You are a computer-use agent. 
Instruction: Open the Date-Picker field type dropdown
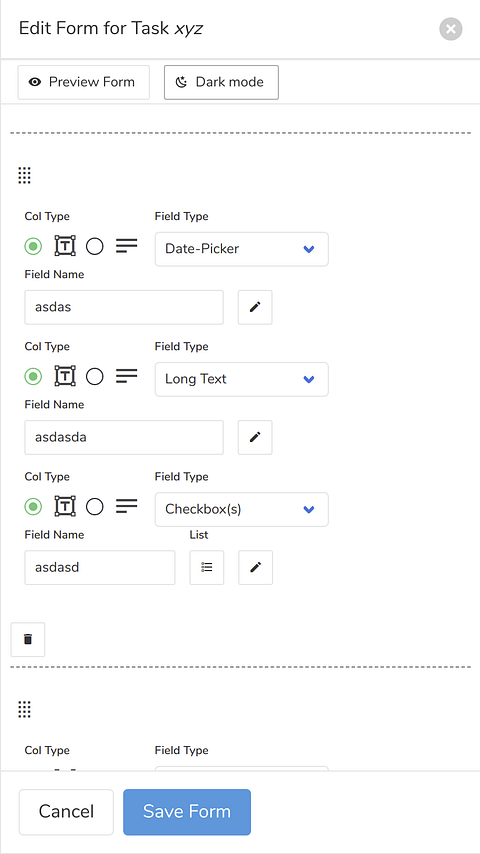click(241, 249)
